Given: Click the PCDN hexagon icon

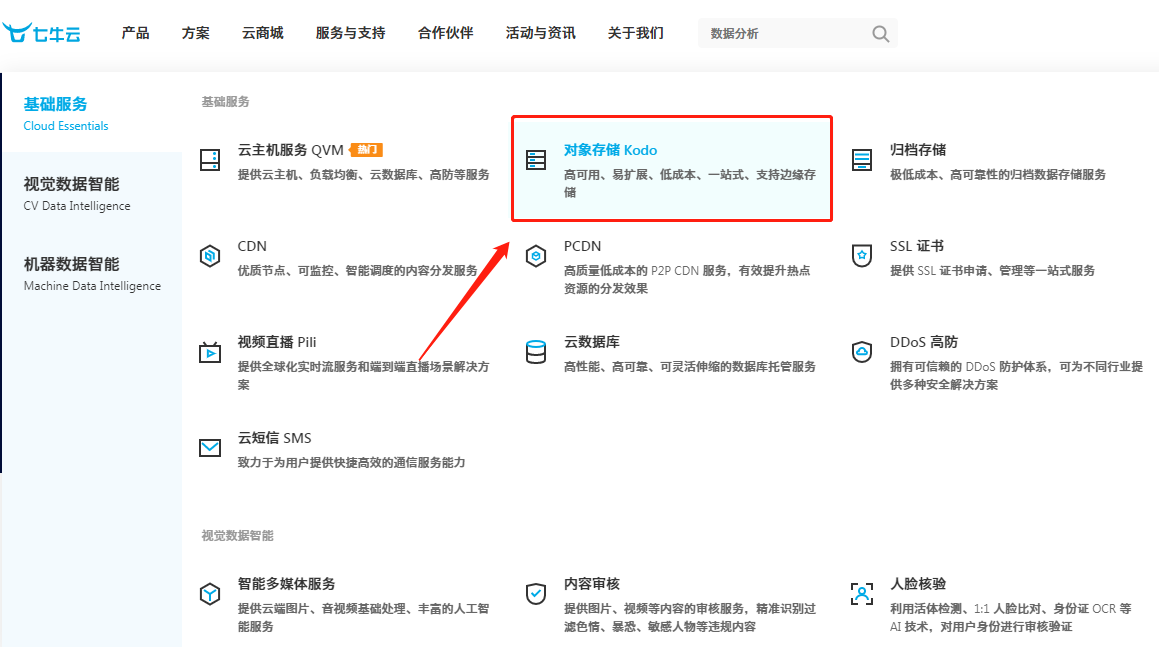Looking at the screenshot, I should pyautogui.click(x=536, y=256).
